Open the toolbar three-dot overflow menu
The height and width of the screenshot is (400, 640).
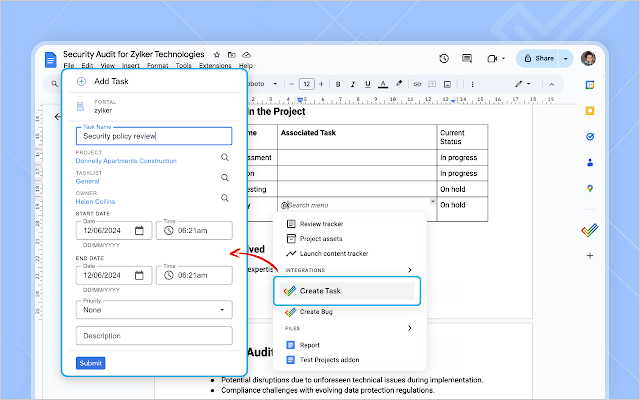coord(472,84)
